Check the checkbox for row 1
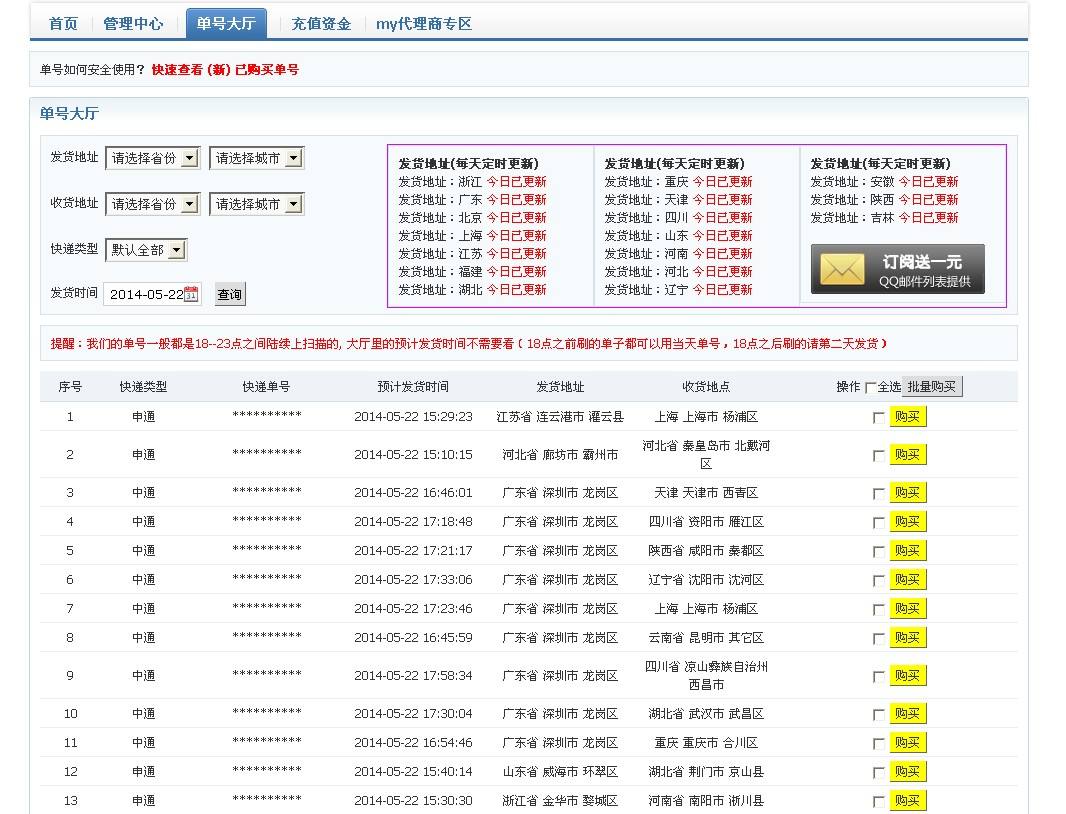 (878, 418)
